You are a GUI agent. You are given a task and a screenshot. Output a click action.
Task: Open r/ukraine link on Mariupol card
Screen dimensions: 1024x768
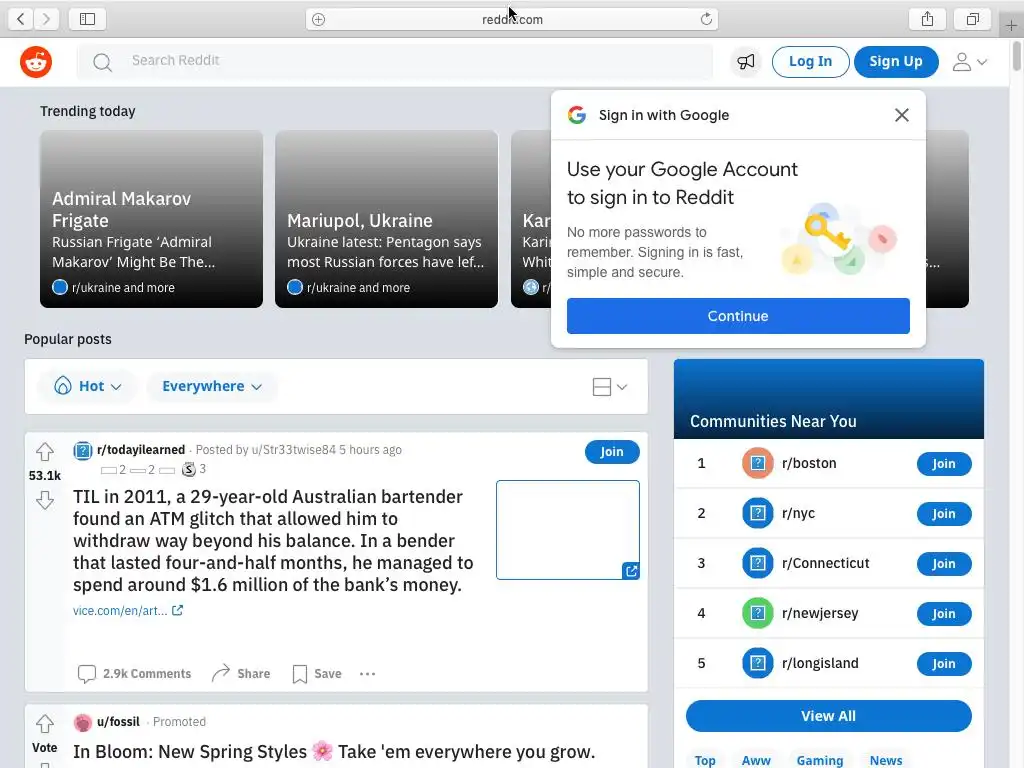359,287
